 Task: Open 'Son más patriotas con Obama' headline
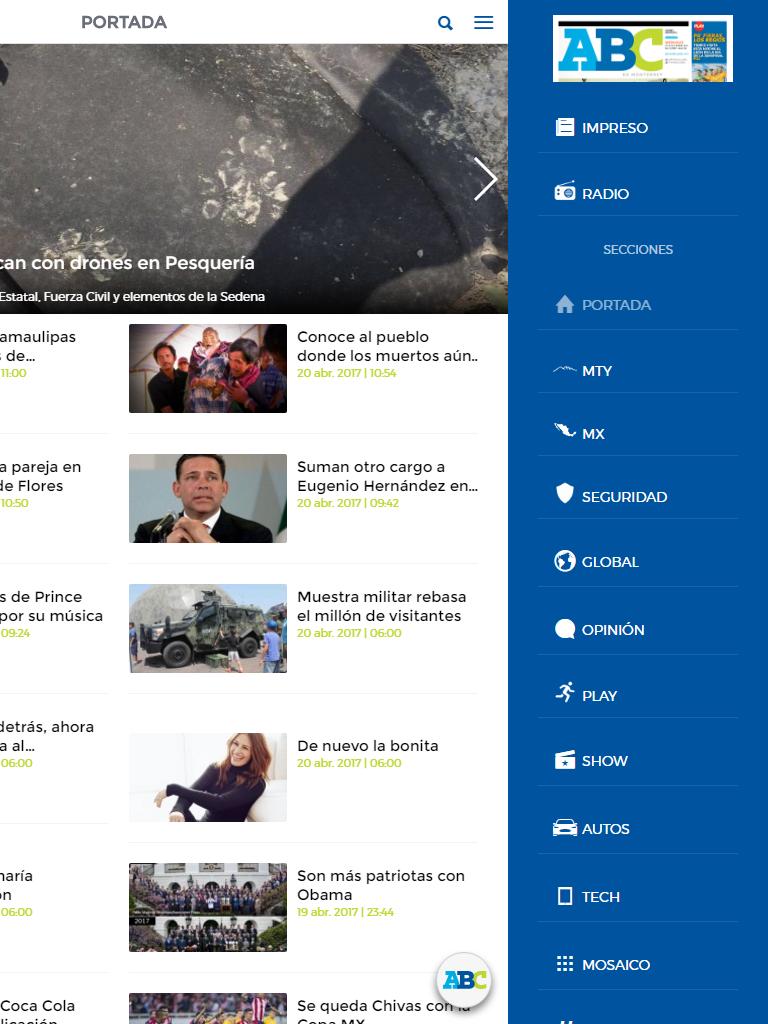tap(380, 885)
